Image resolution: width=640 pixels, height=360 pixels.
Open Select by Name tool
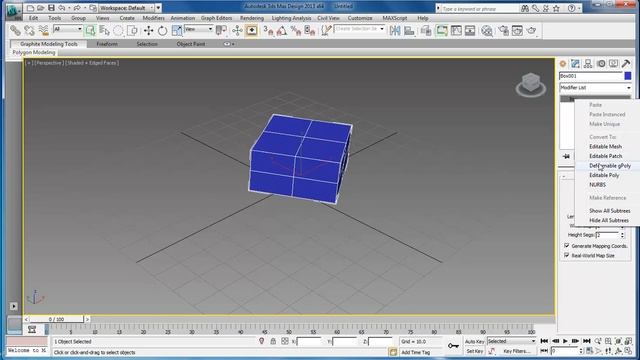[x=104, y=30]
